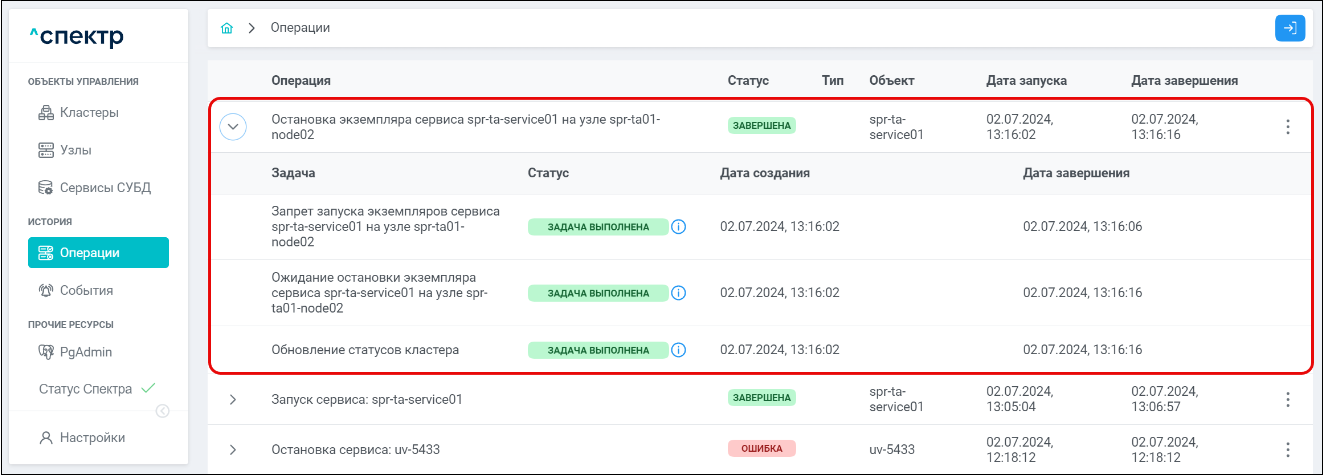Show info for 'Ожидание остановки экземпляра' task

coord(678,294)
